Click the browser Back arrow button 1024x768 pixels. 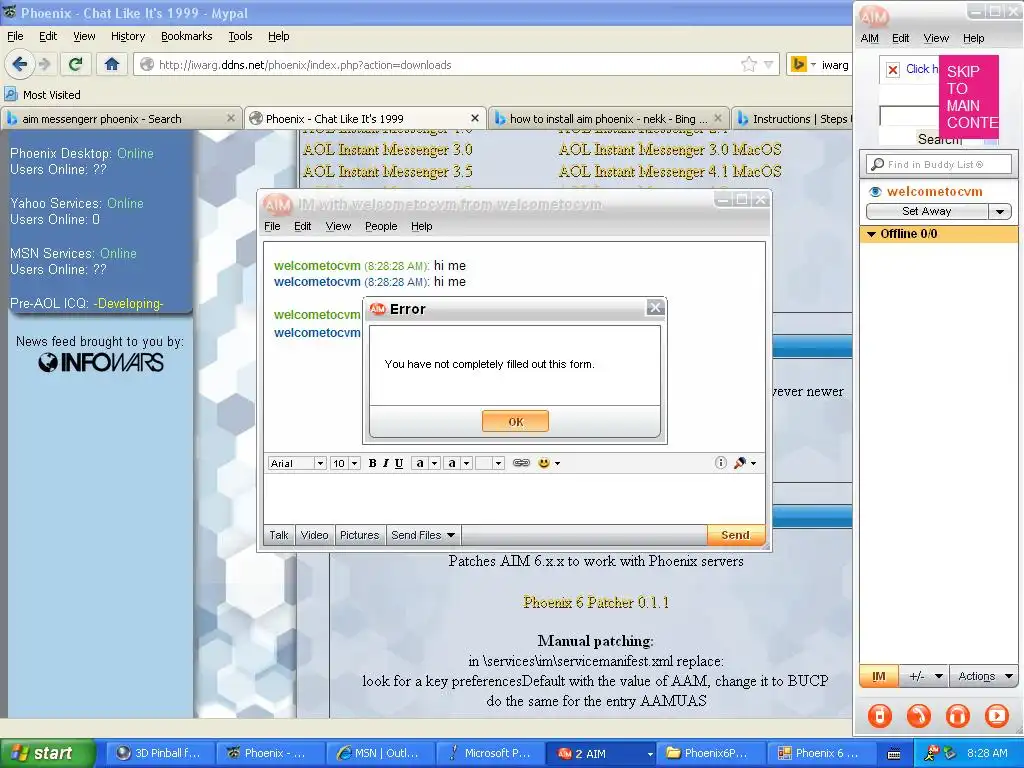coord(20,64)
